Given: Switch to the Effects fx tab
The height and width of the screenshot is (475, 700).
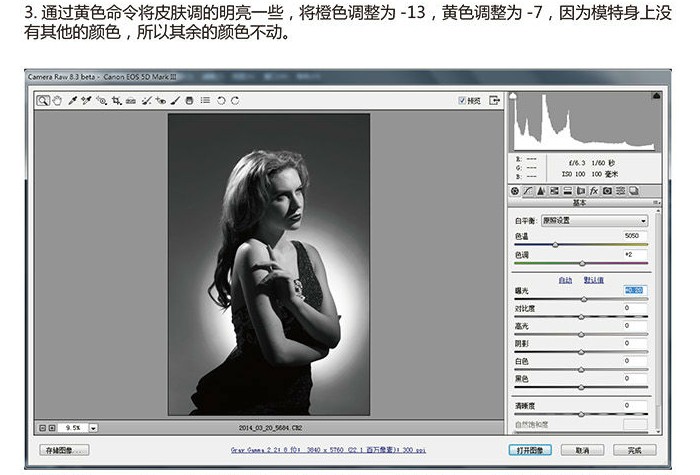Looking at the screenshot, I should [594, 191].
